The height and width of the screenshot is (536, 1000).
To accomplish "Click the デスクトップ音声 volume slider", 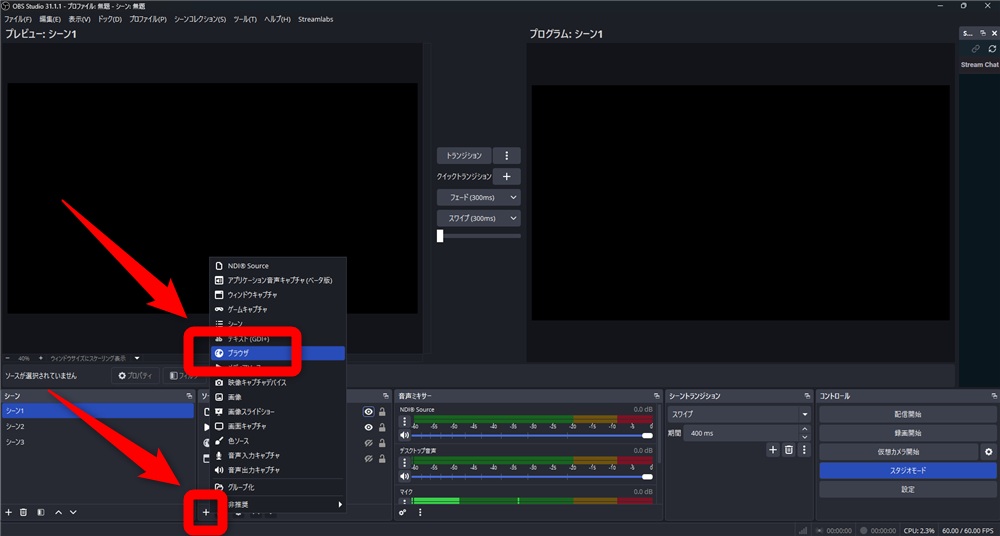I will [x=532, y=477].
